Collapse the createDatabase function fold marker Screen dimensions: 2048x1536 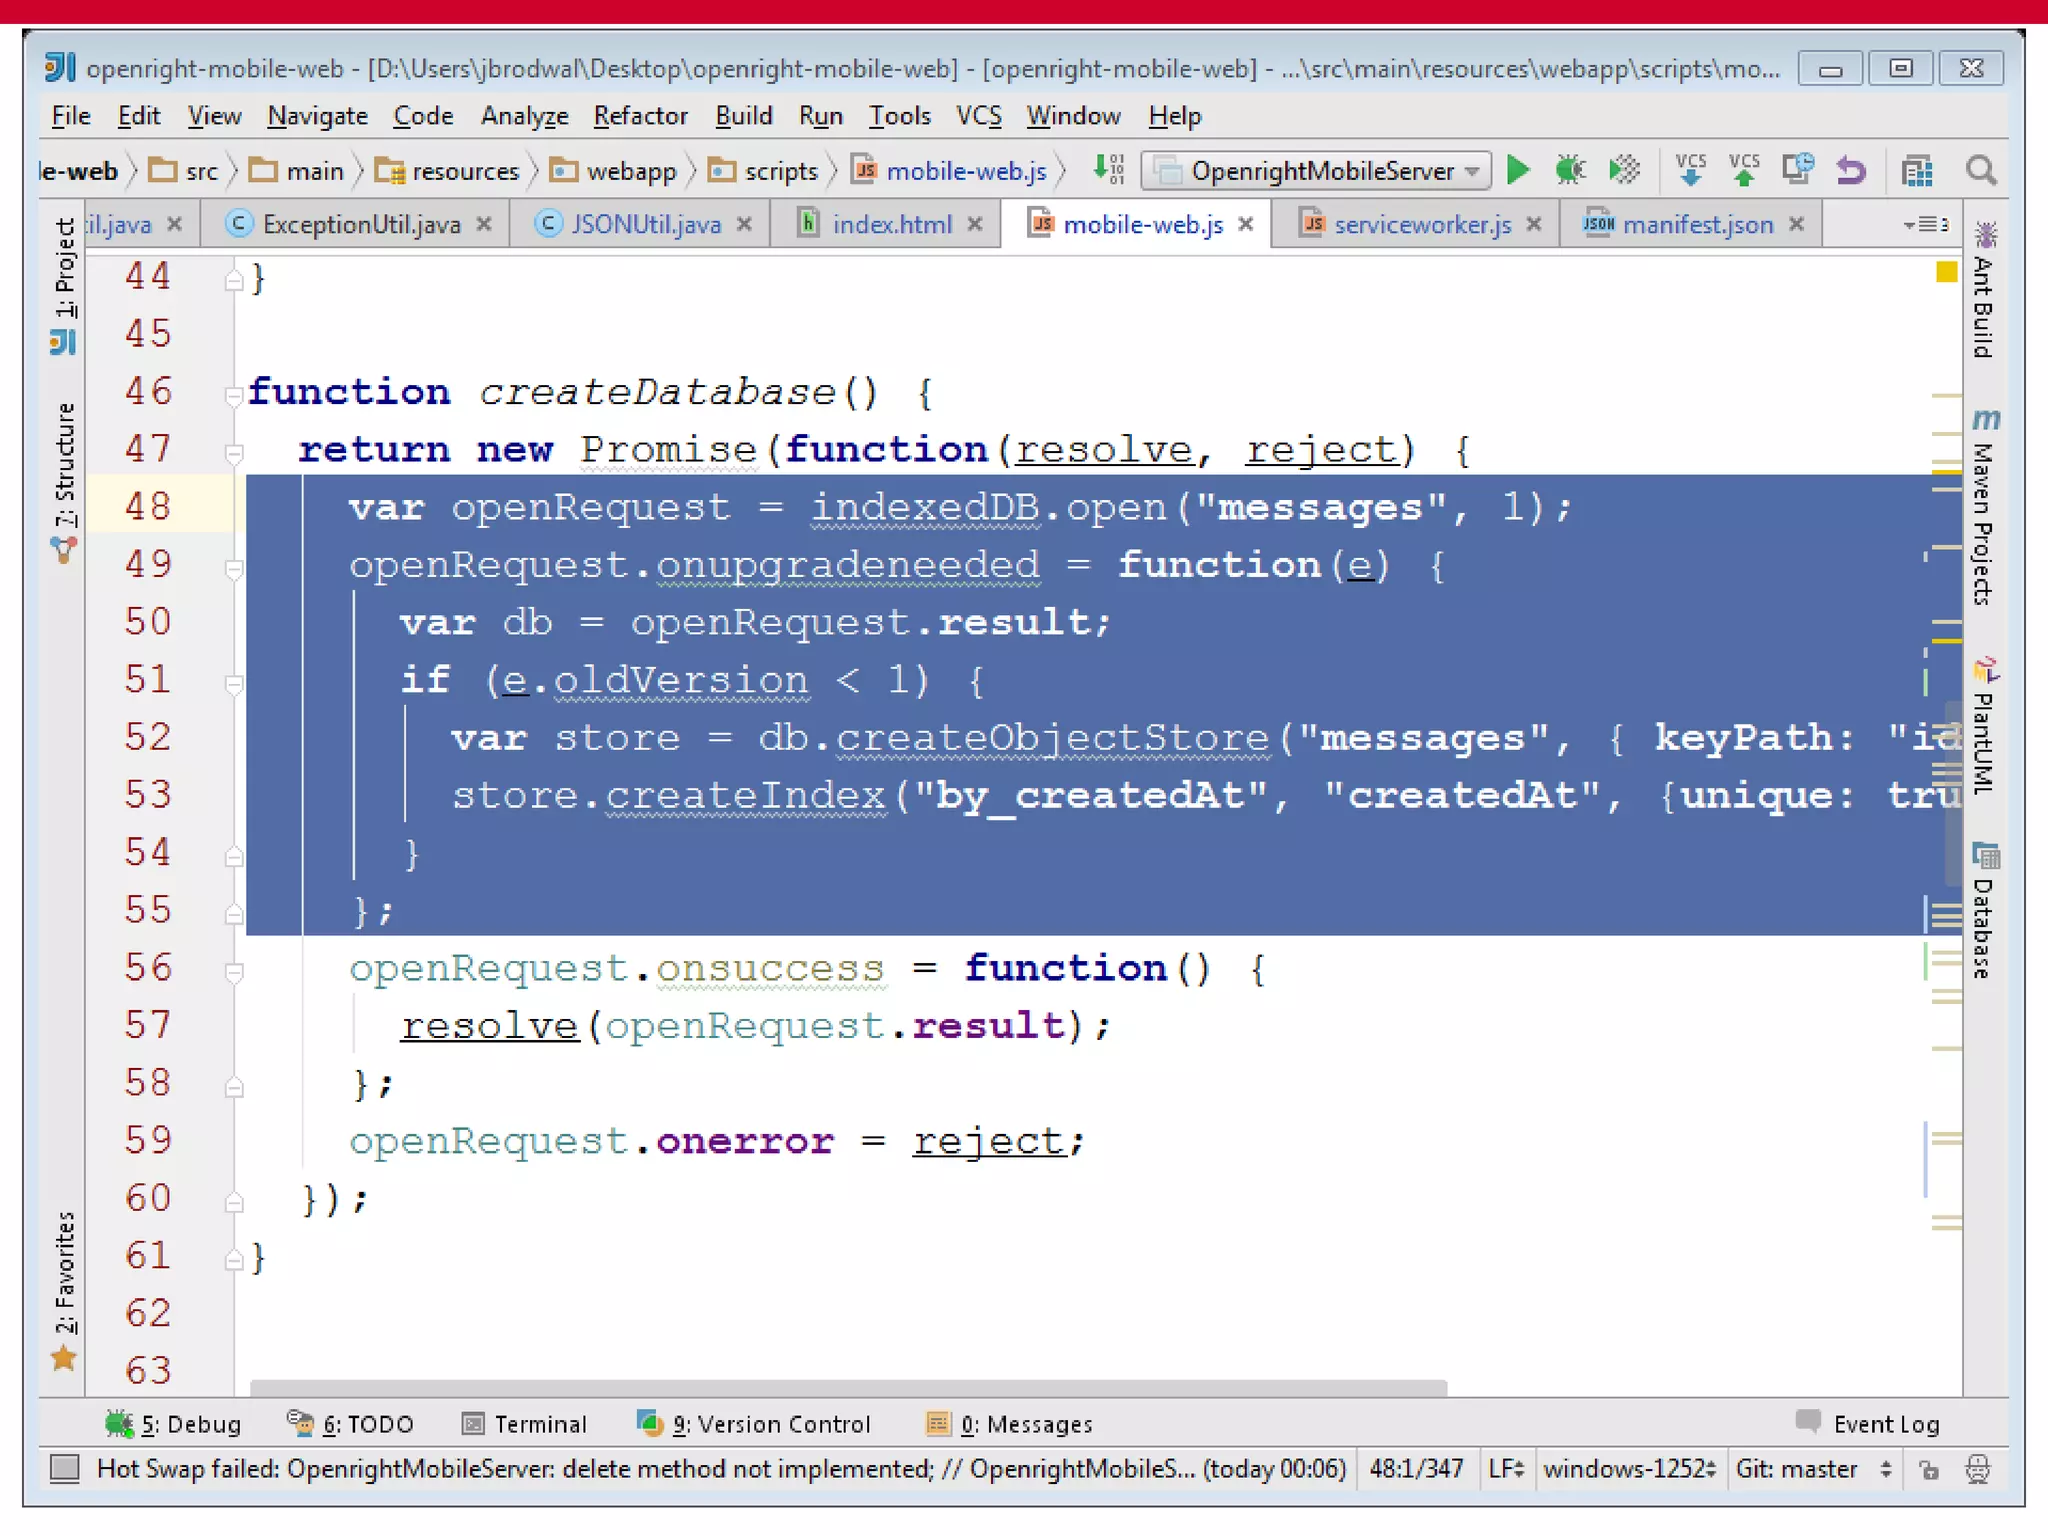tap(234, 394)
